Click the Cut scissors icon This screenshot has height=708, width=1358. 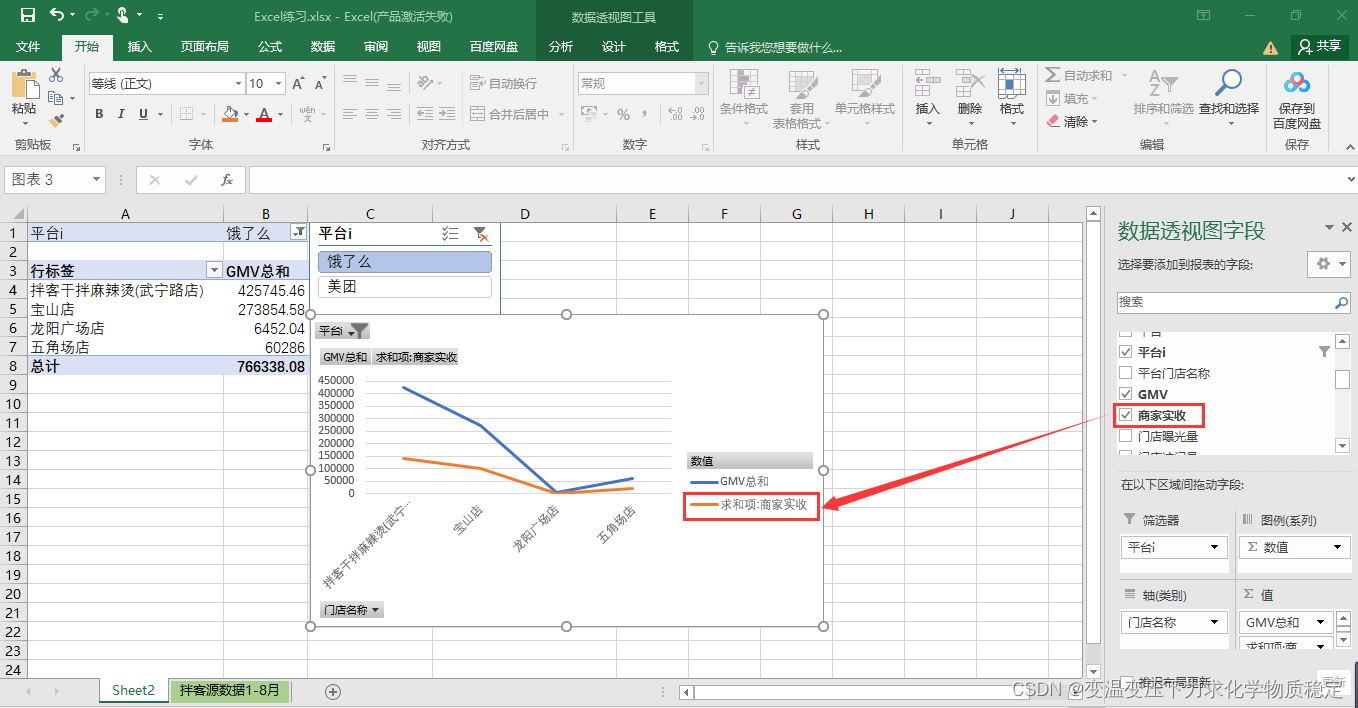point(56,76)
